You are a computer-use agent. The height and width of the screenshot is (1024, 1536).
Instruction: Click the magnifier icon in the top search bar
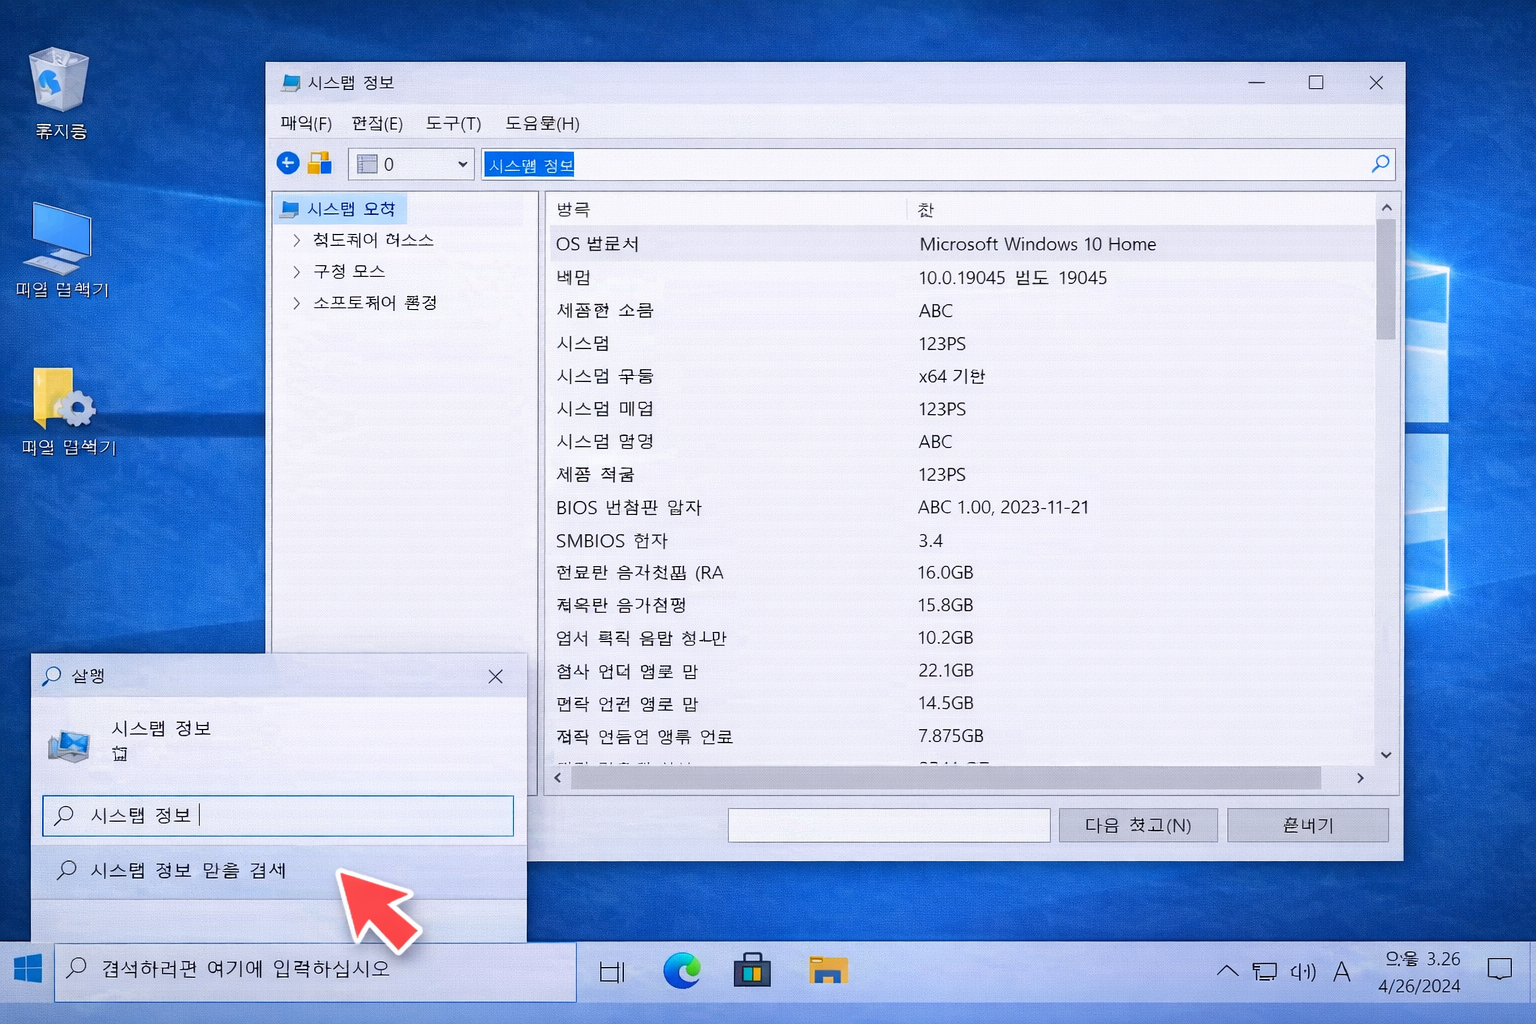pos(1380,164)
